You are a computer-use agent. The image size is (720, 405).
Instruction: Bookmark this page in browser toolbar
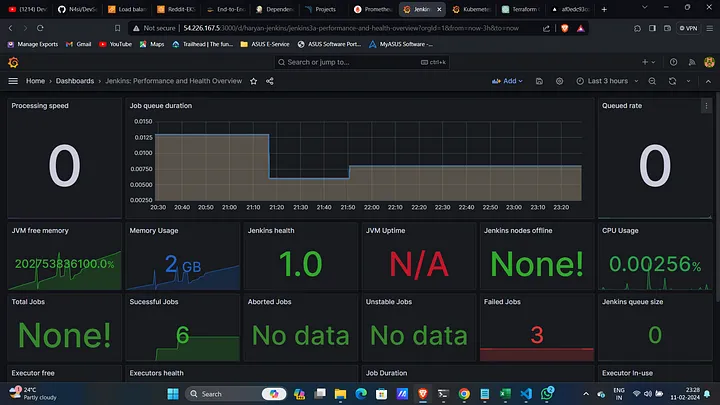point(118,28)
